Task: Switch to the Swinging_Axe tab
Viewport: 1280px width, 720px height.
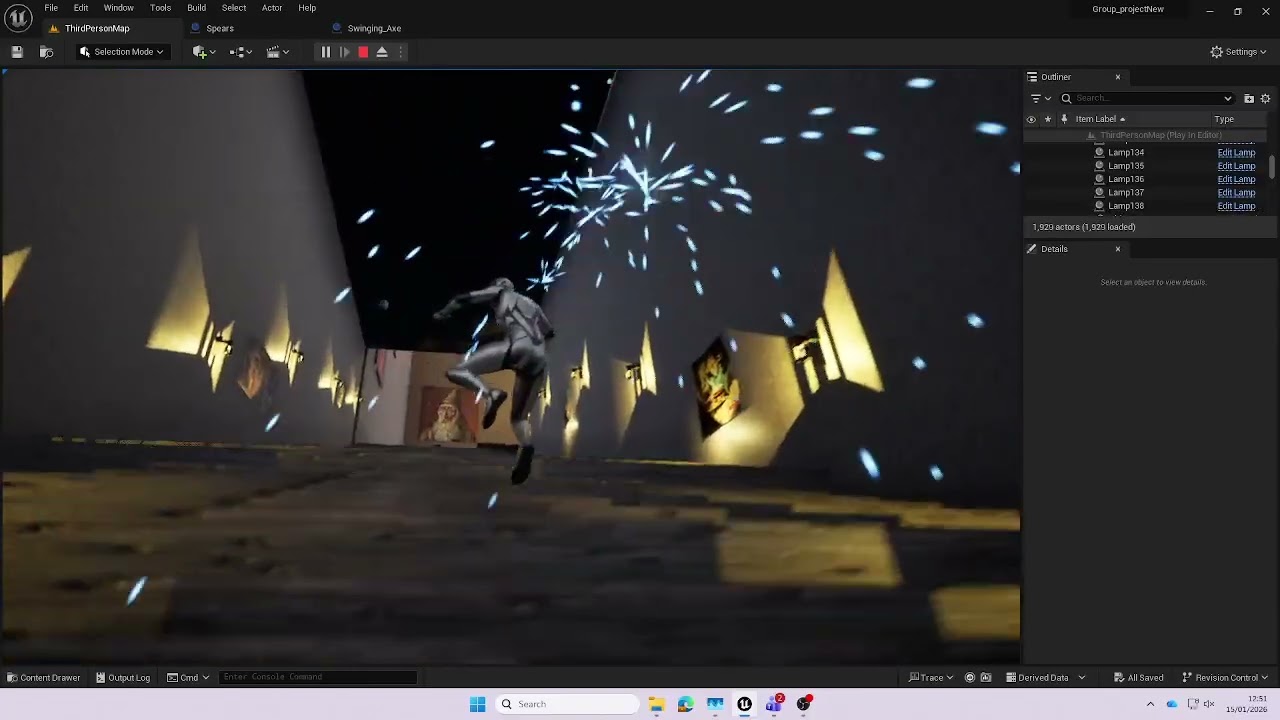Action: coord(373,28)
